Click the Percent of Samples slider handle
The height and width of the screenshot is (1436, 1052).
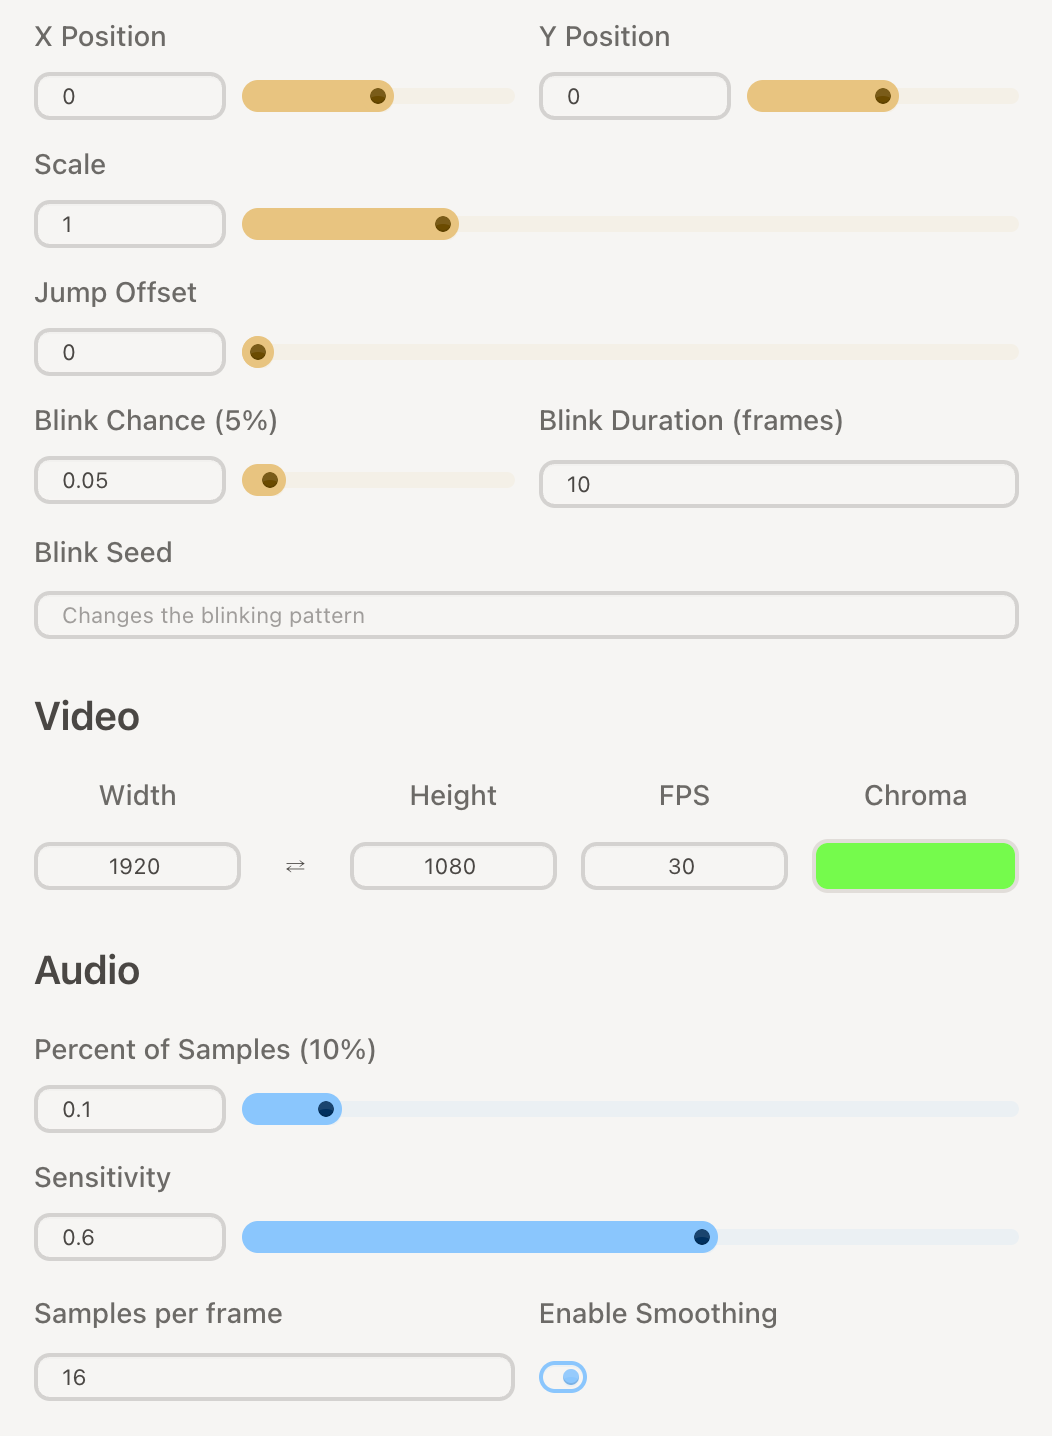pos(326,1109)
